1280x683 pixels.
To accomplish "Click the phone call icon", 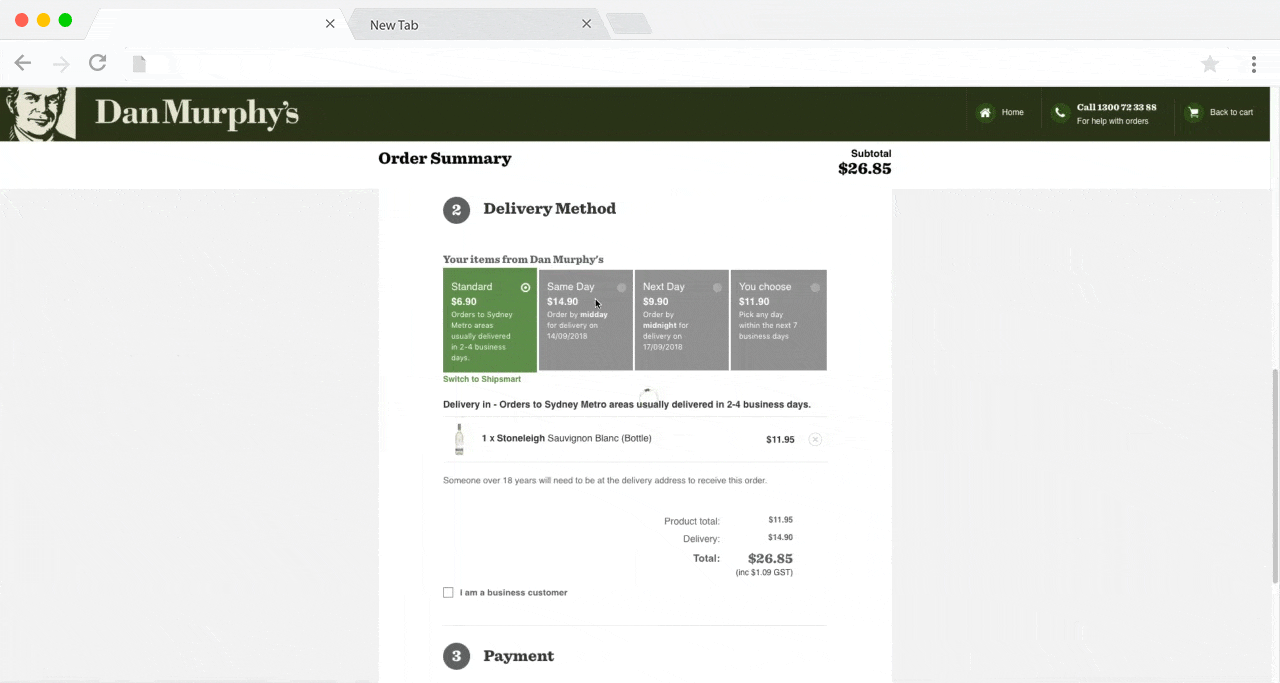I will click(x=1060, y=113).
